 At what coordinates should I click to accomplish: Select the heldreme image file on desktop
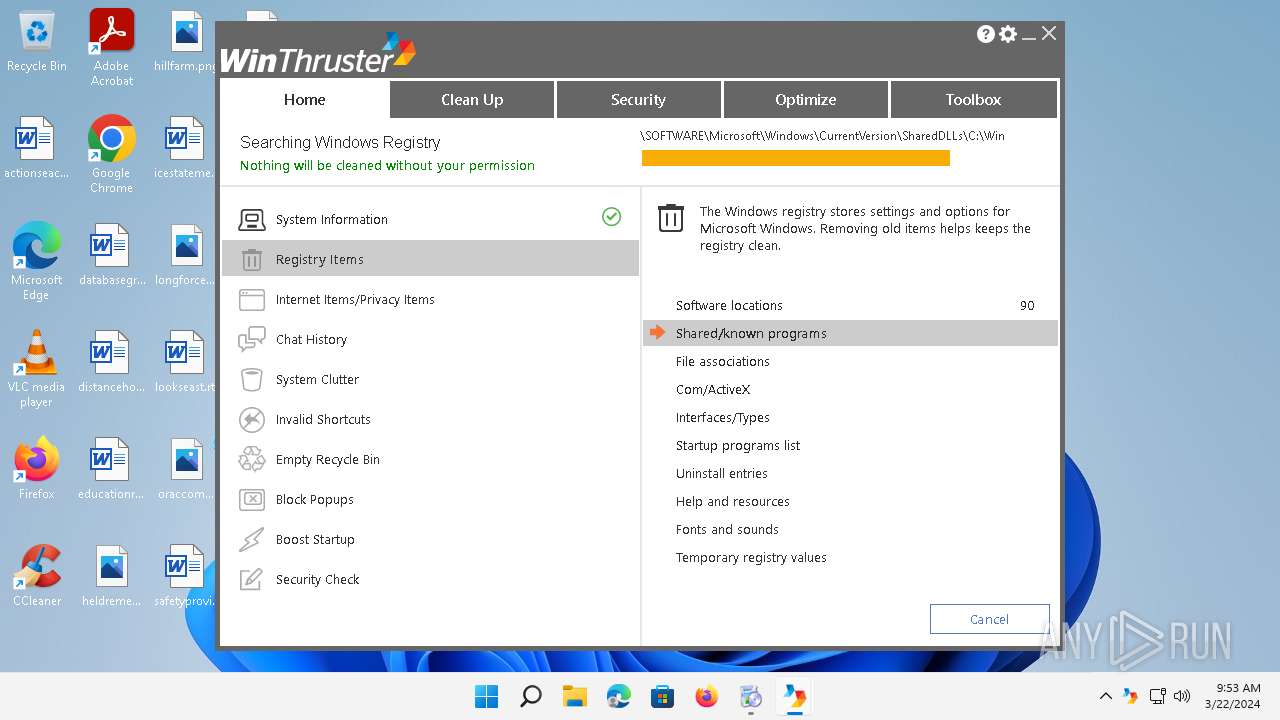pyautogui.click(x=112, y=576)
